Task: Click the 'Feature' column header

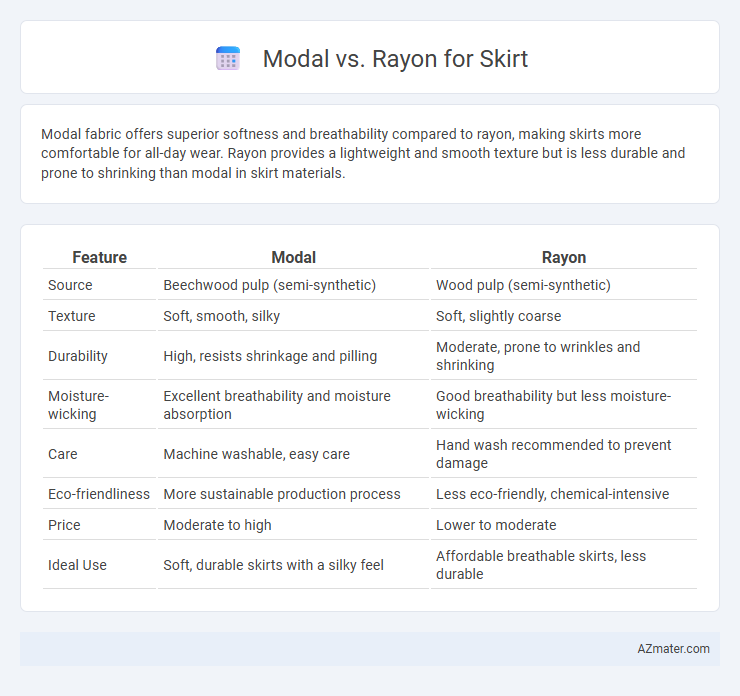Action: tap(100, 257)
